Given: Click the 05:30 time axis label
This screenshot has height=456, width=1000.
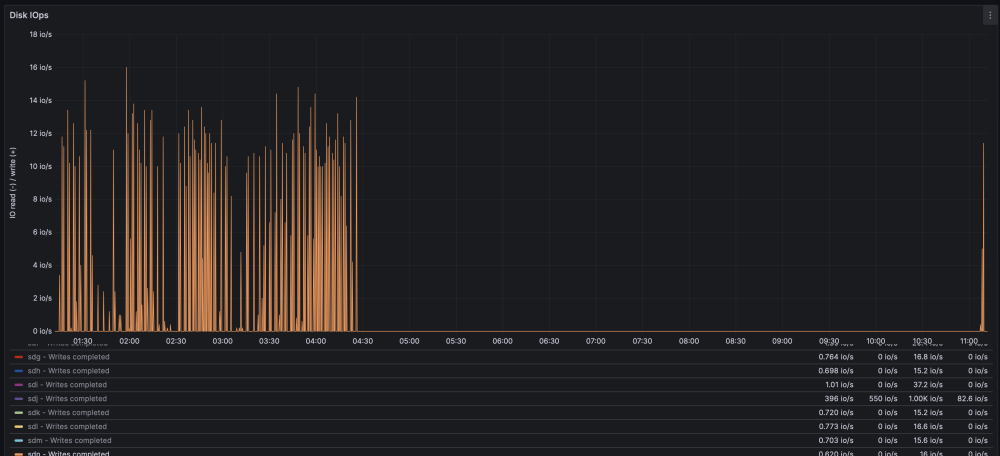Looking at the screenshot, I should click(x=456, y=341).
